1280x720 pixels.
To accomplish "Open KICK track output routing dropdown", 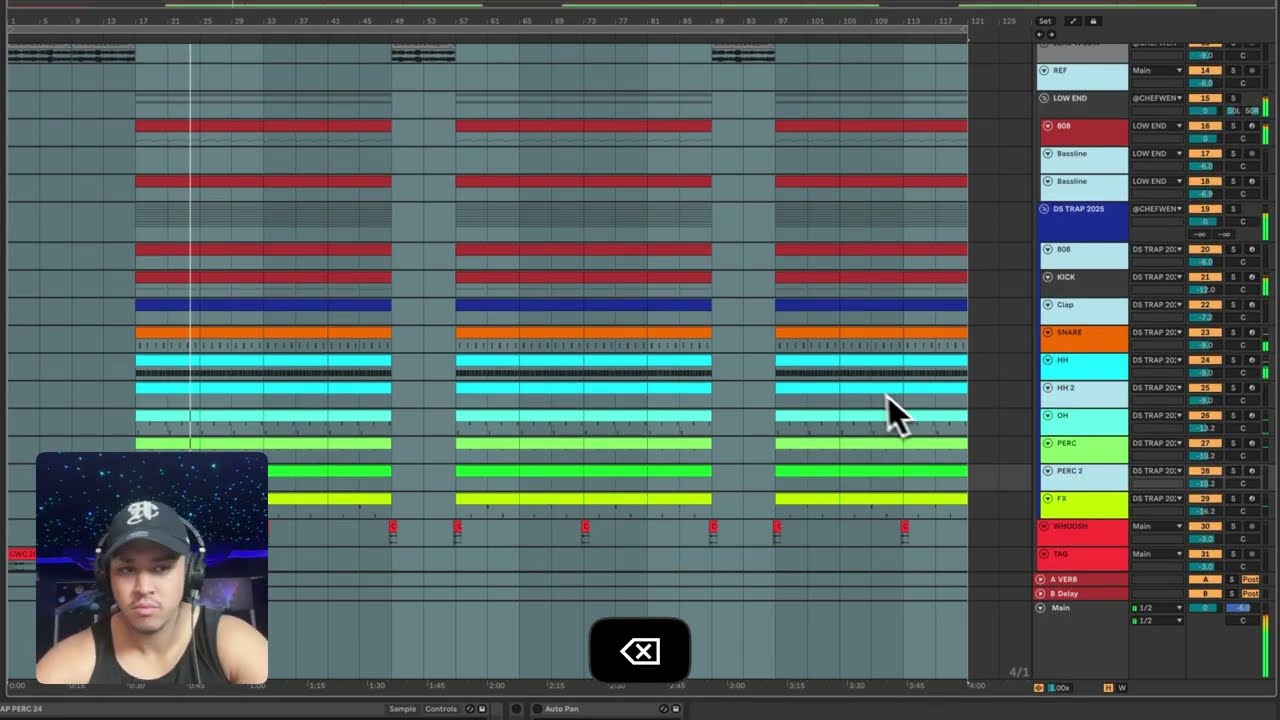I will (1157, 277).
